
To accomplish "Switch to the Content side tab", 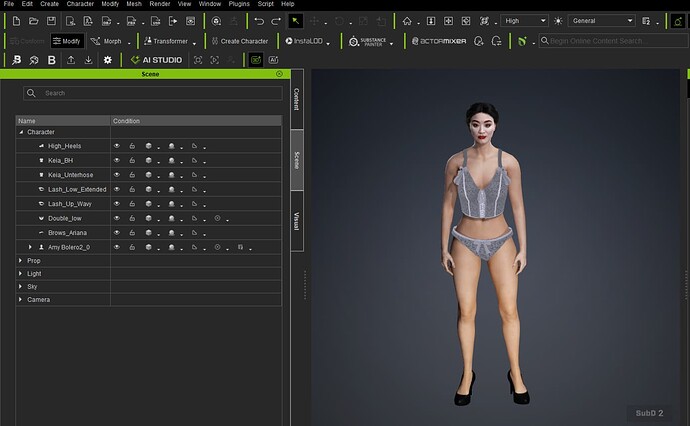I will coord(297,99).
